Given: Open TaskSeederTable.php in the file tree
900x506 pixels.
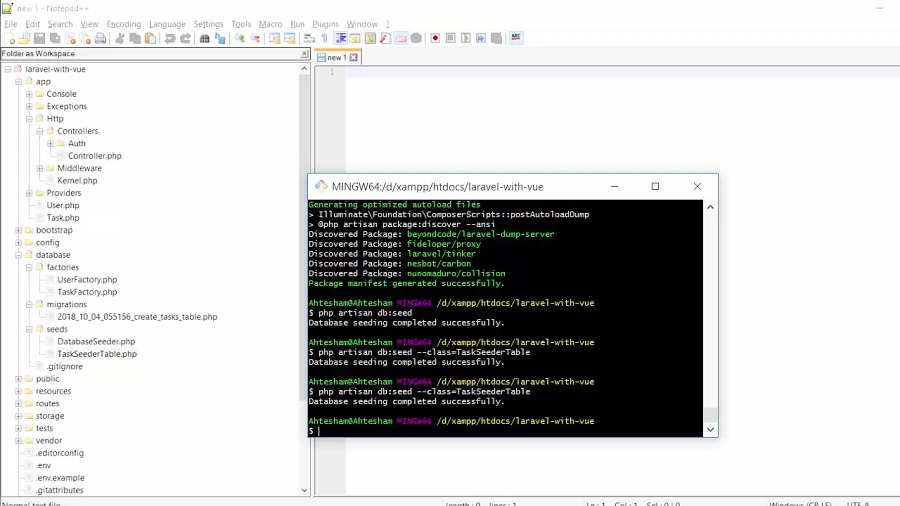Looking at the screenshot, I should [96, 354].
